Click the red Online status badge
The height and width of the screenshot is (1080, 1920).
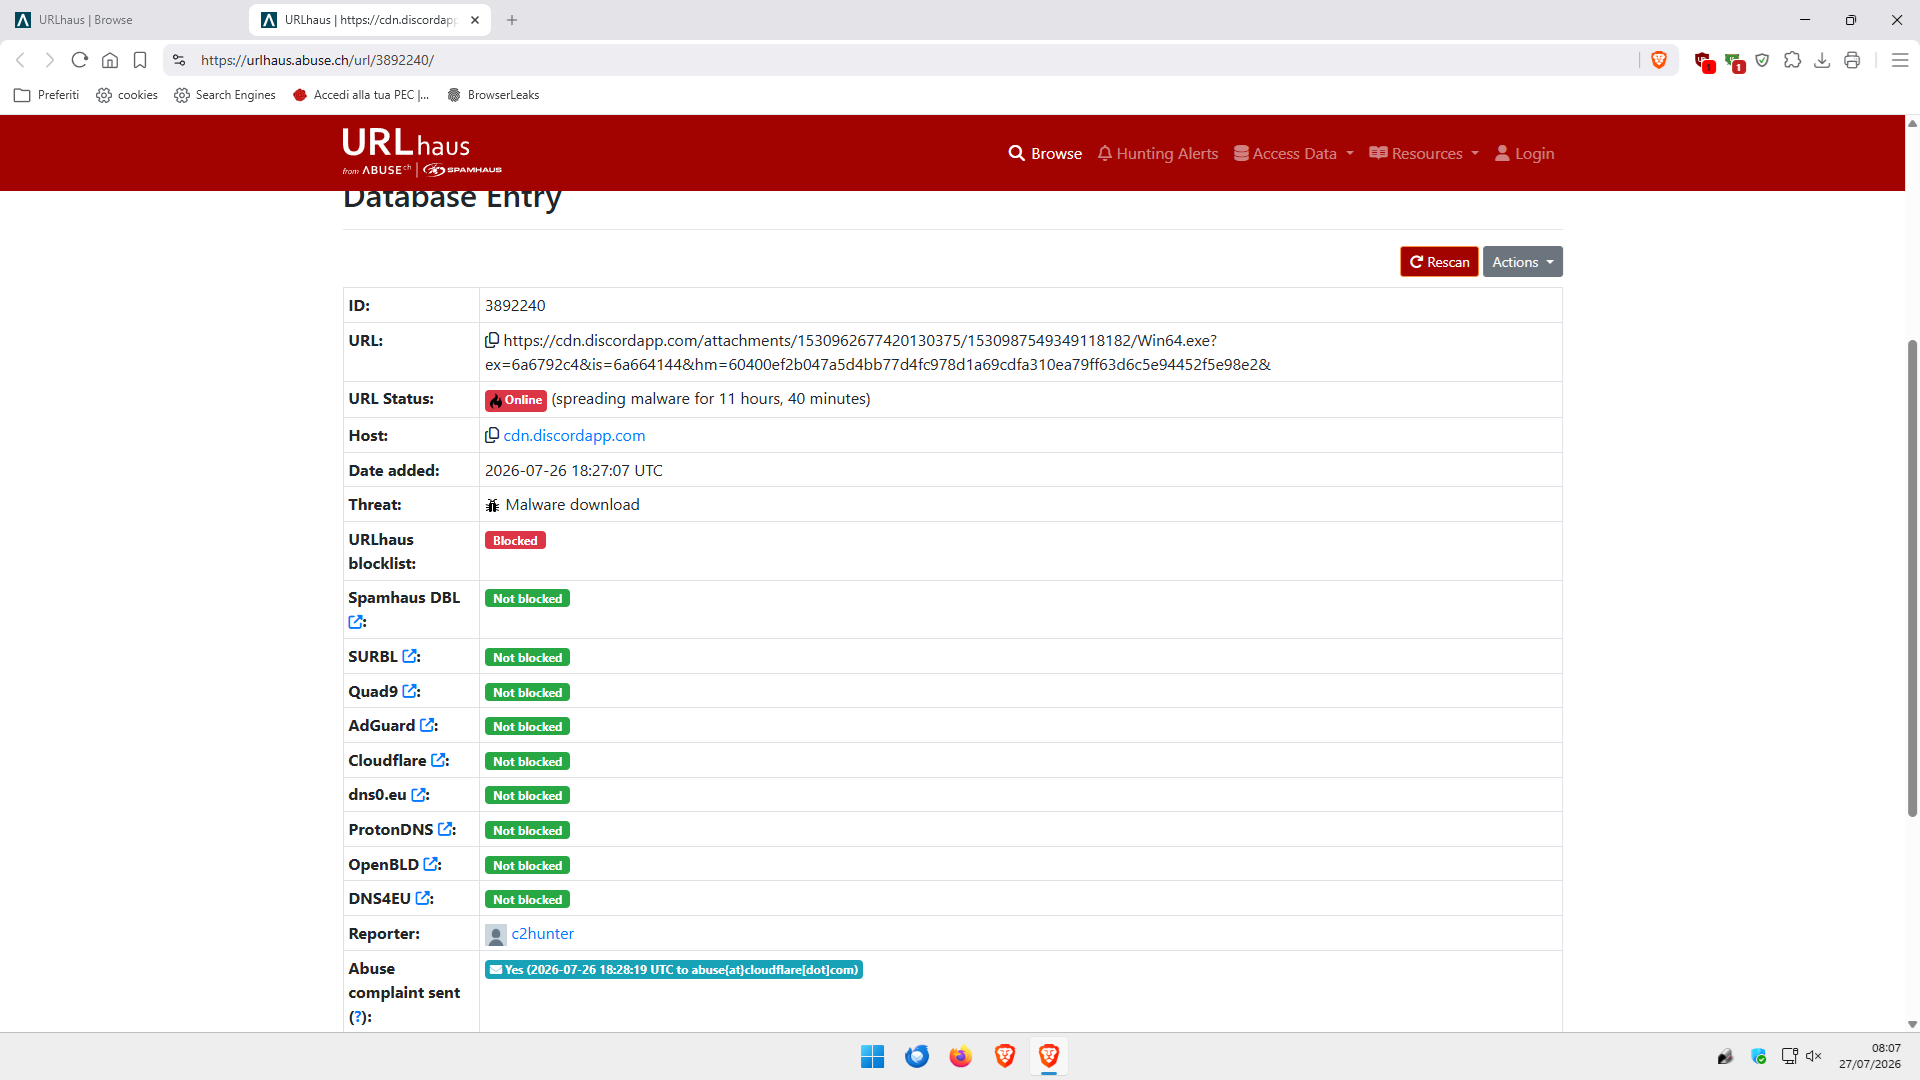516,400
